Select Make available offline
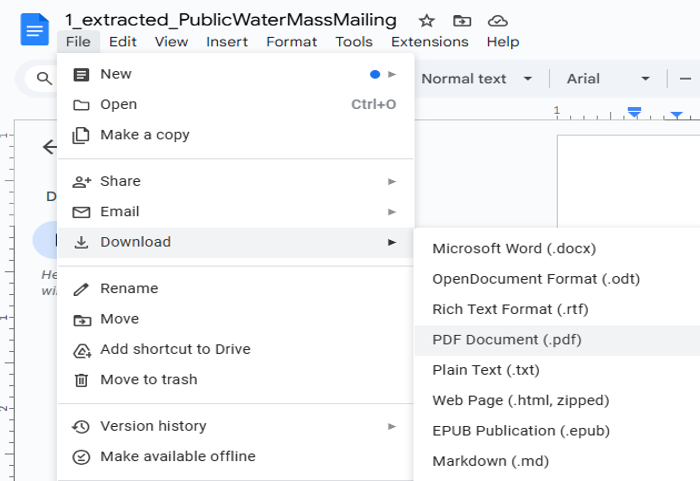This screenshot has height=481, width=700. [x=236, y=456]
